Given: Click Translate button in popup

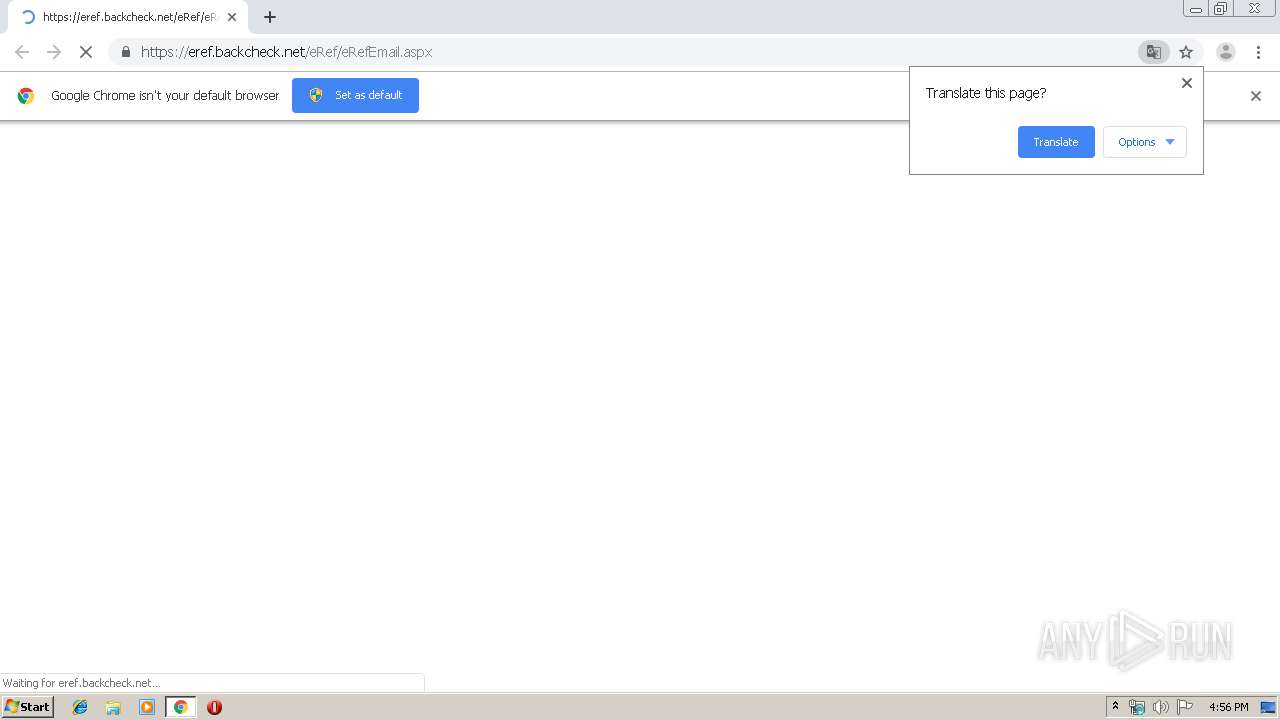Looking at the screenshot, I should pos(1056,142).
